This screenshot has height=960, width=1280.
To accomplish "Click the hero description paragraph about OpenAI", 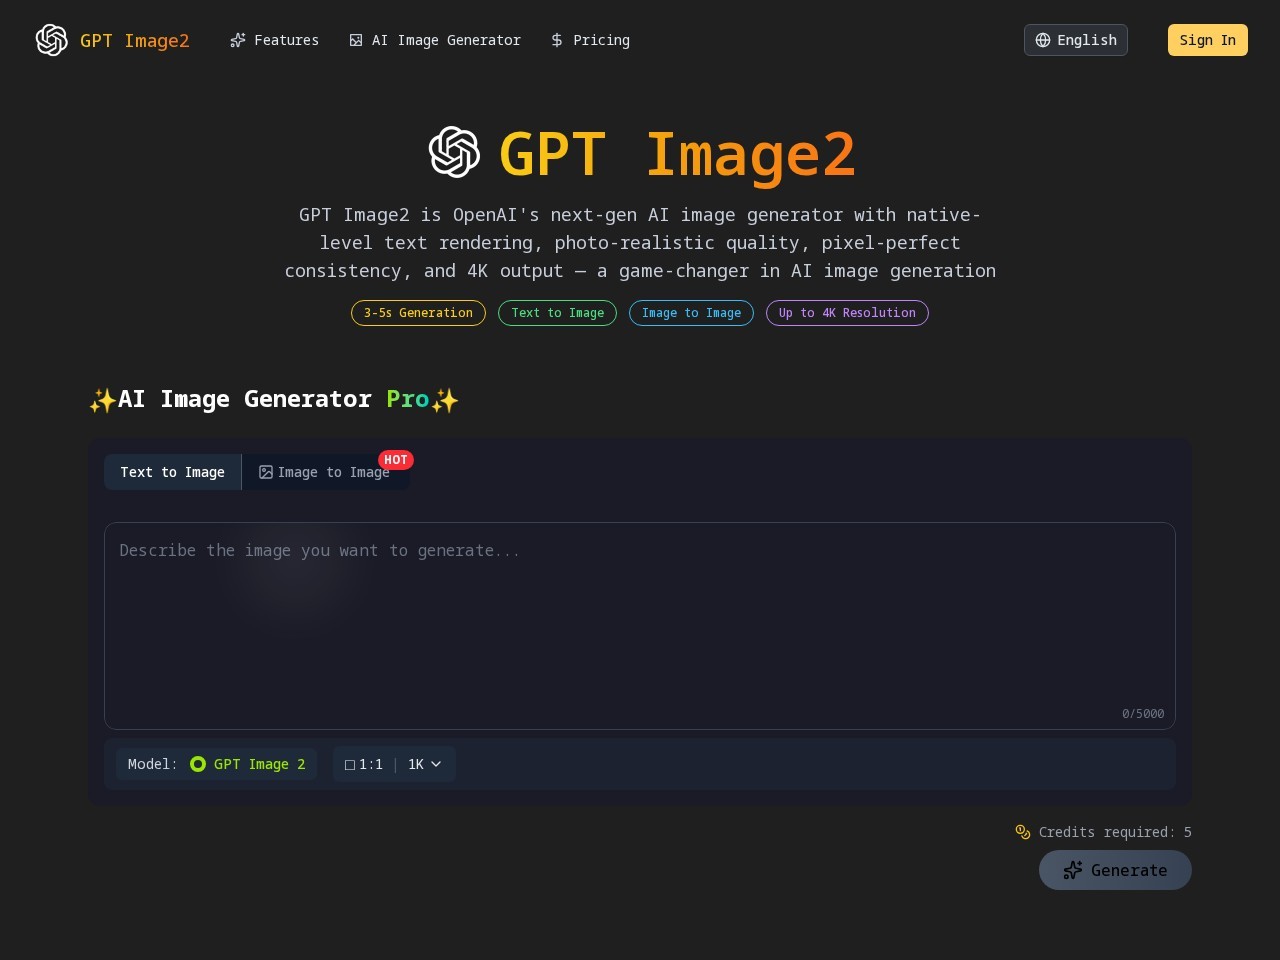I will (x=640, y=243).
